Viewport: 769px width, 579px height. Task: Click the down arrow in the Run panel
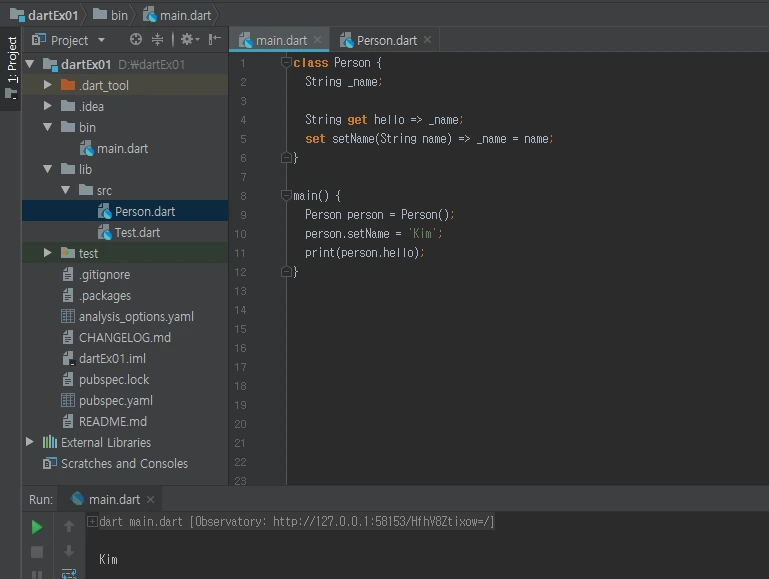pyautogui.click(x=69, y=551)
